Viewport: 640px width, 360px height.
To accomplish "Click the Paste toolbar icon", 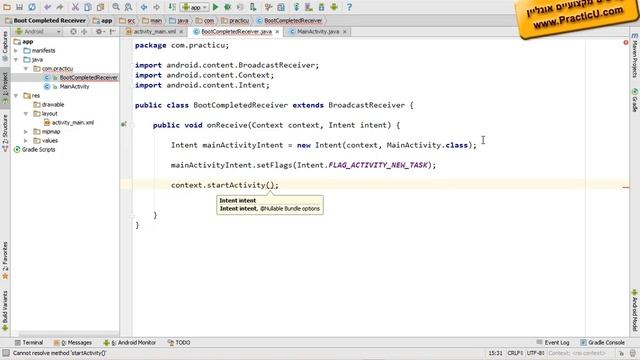I will [100, 7].
